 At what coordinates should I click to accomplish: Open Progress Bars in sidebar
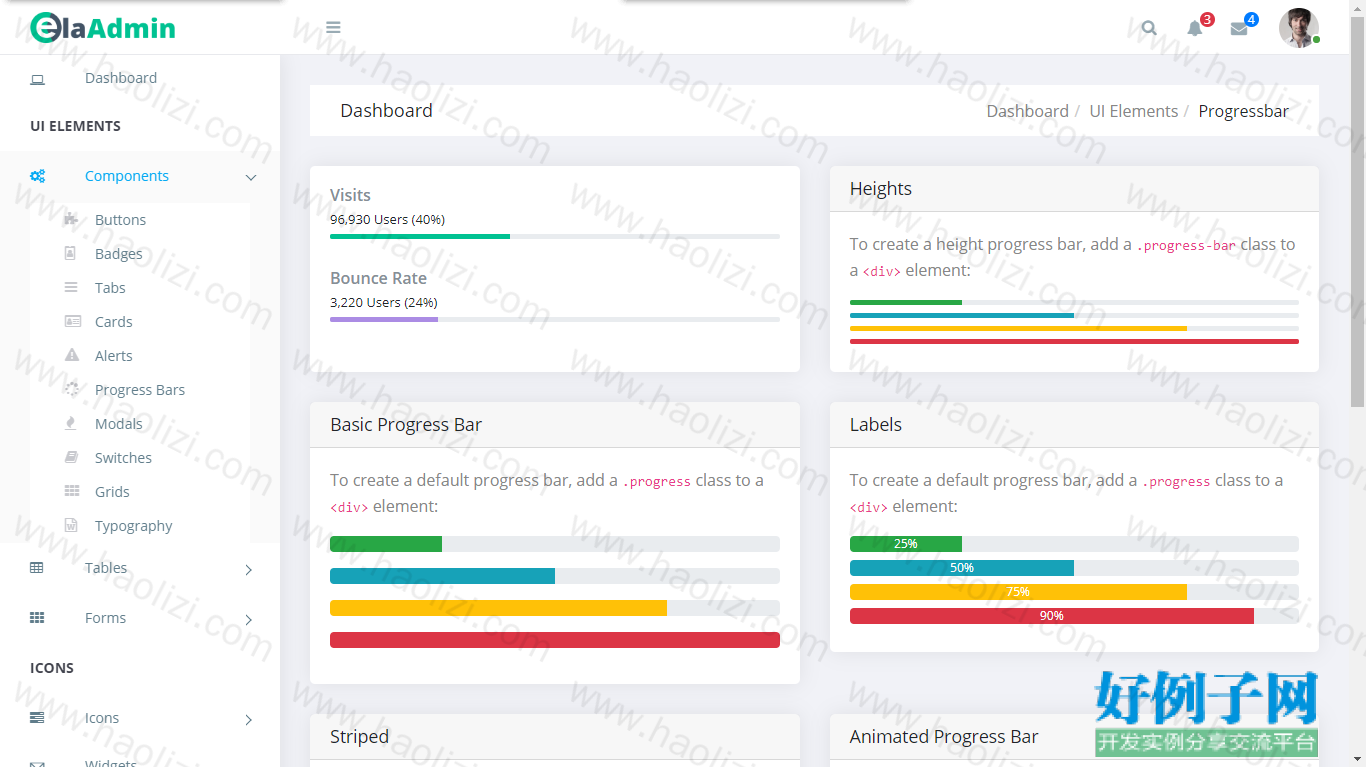140,390
